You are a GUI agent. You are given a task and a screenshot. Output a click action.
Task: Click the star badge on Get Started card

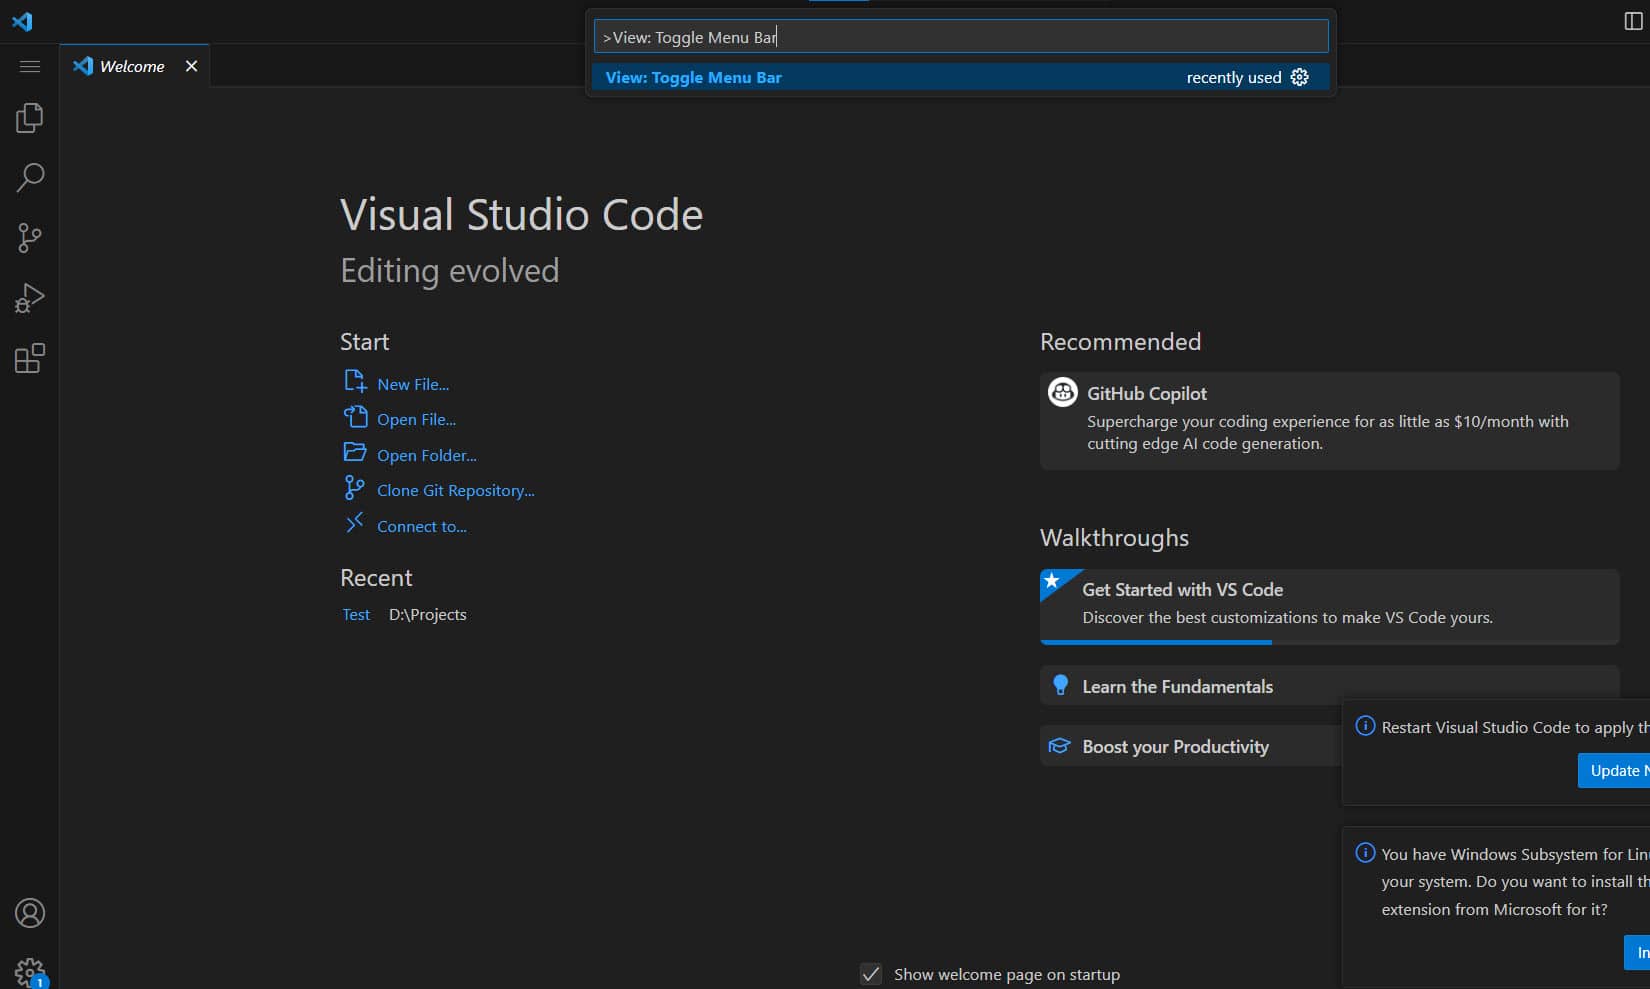(x=1052, y=580)
